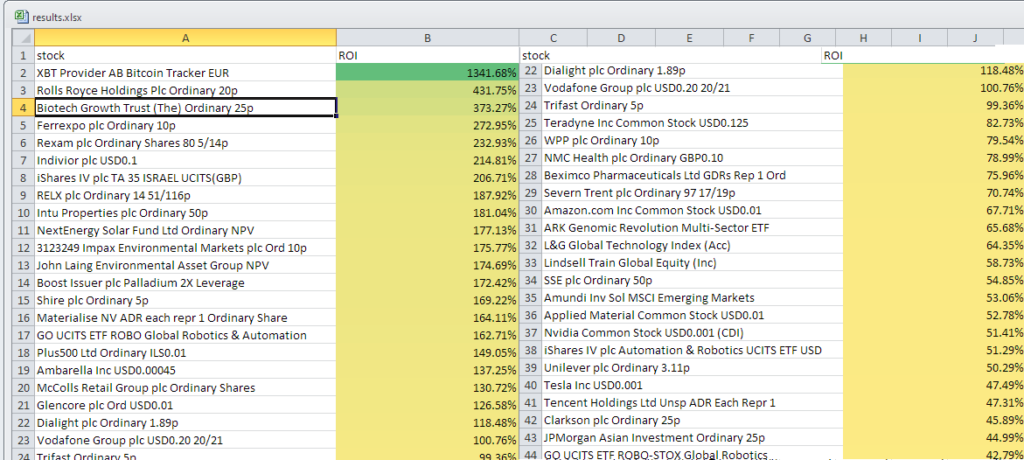Select the Amazon.com Inc Common Stock cell
This screenshot has width=1024, height=460.
692,210
